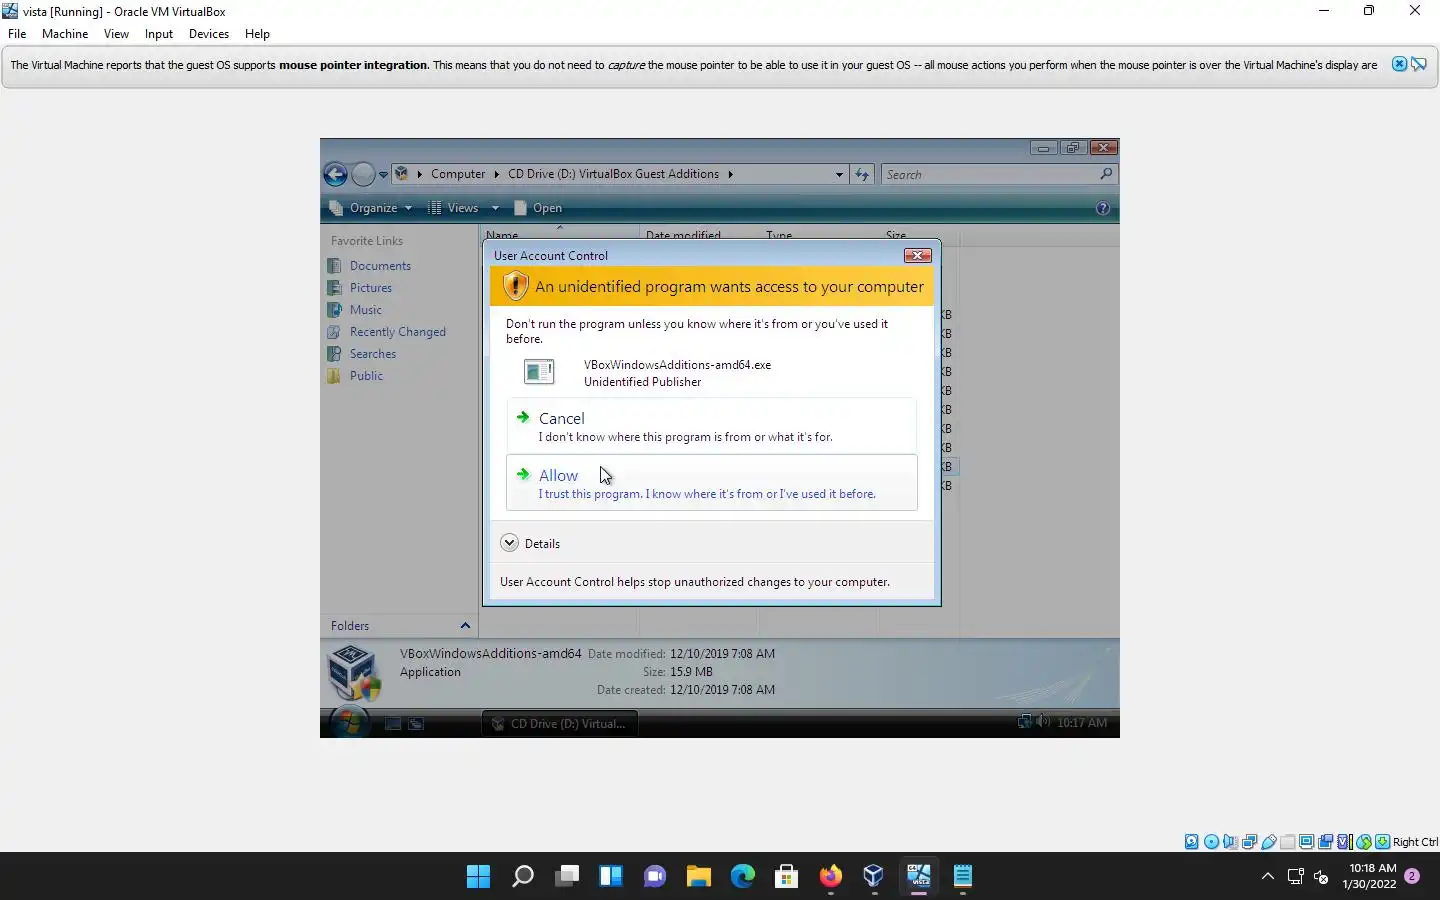Open the Help menu

(x=257, y=33)
